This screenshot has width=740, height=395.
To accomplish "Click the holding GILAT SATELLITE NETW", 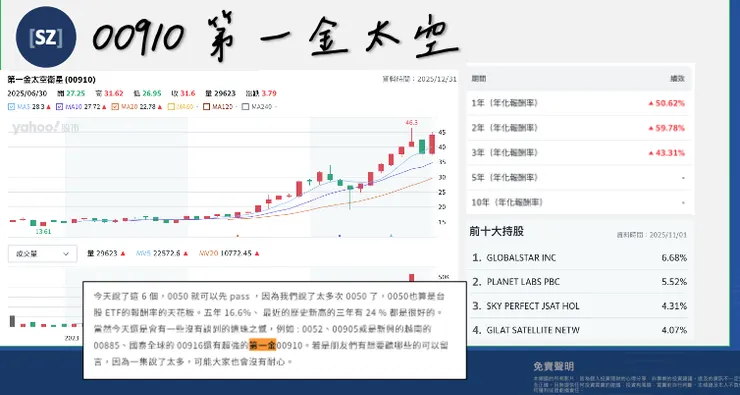I will tap(533, 330).
